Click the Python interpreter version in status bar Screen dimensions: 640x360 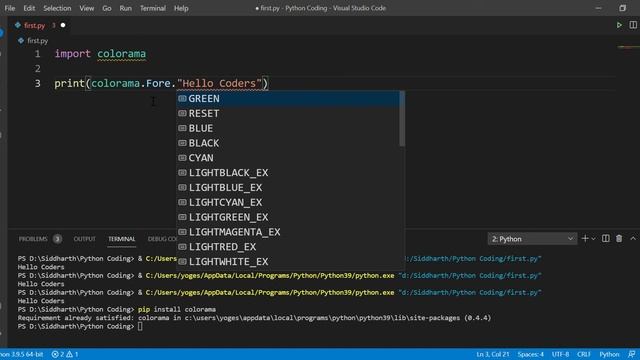pos(21,354)
